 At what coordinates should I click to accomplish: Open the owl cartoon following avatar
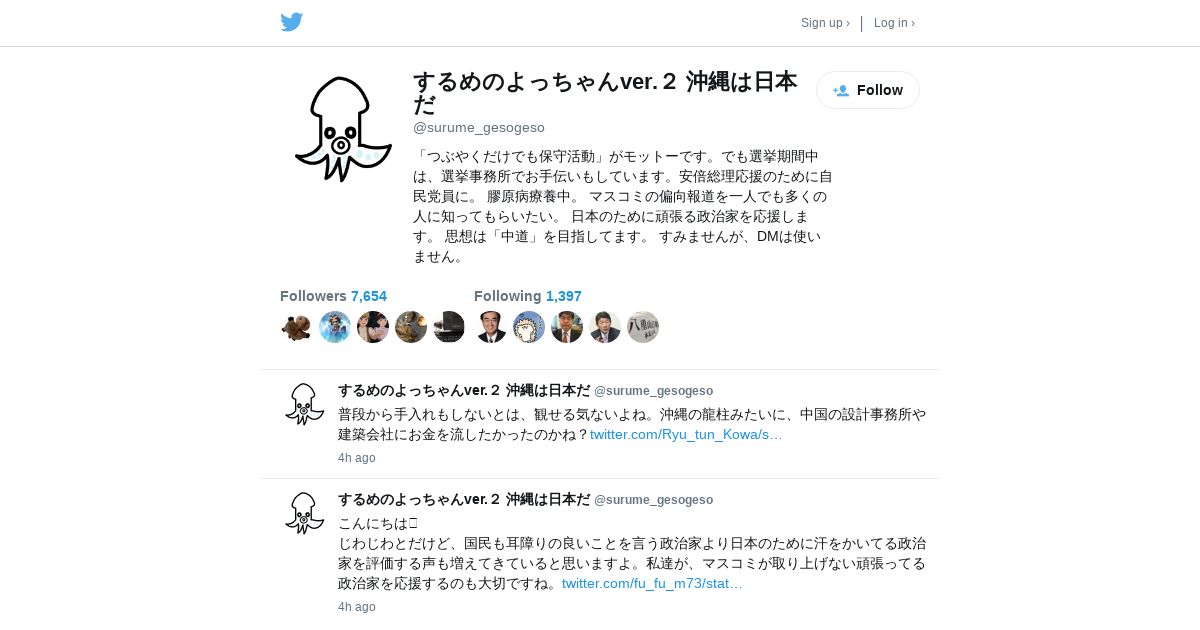pos(528,327)
